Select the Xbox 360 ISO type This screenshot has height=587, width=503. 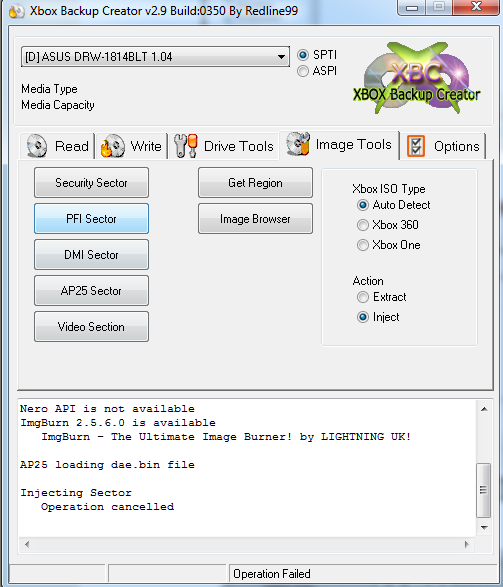point(362,225)
